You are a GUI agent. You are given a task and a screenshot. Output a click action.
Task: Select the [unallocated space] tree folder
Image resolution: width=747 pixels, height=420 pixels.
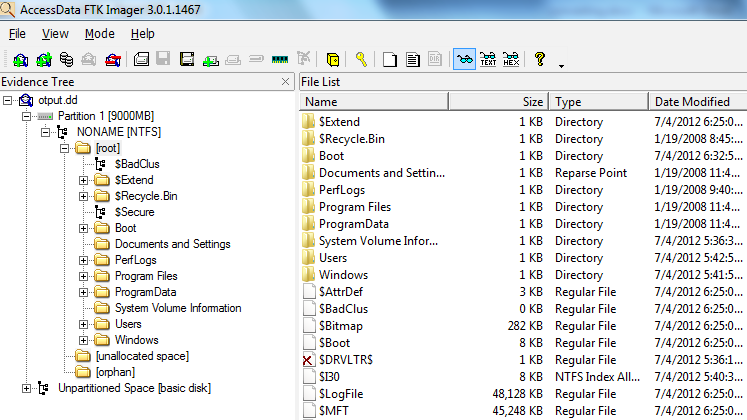click(142, 357)
